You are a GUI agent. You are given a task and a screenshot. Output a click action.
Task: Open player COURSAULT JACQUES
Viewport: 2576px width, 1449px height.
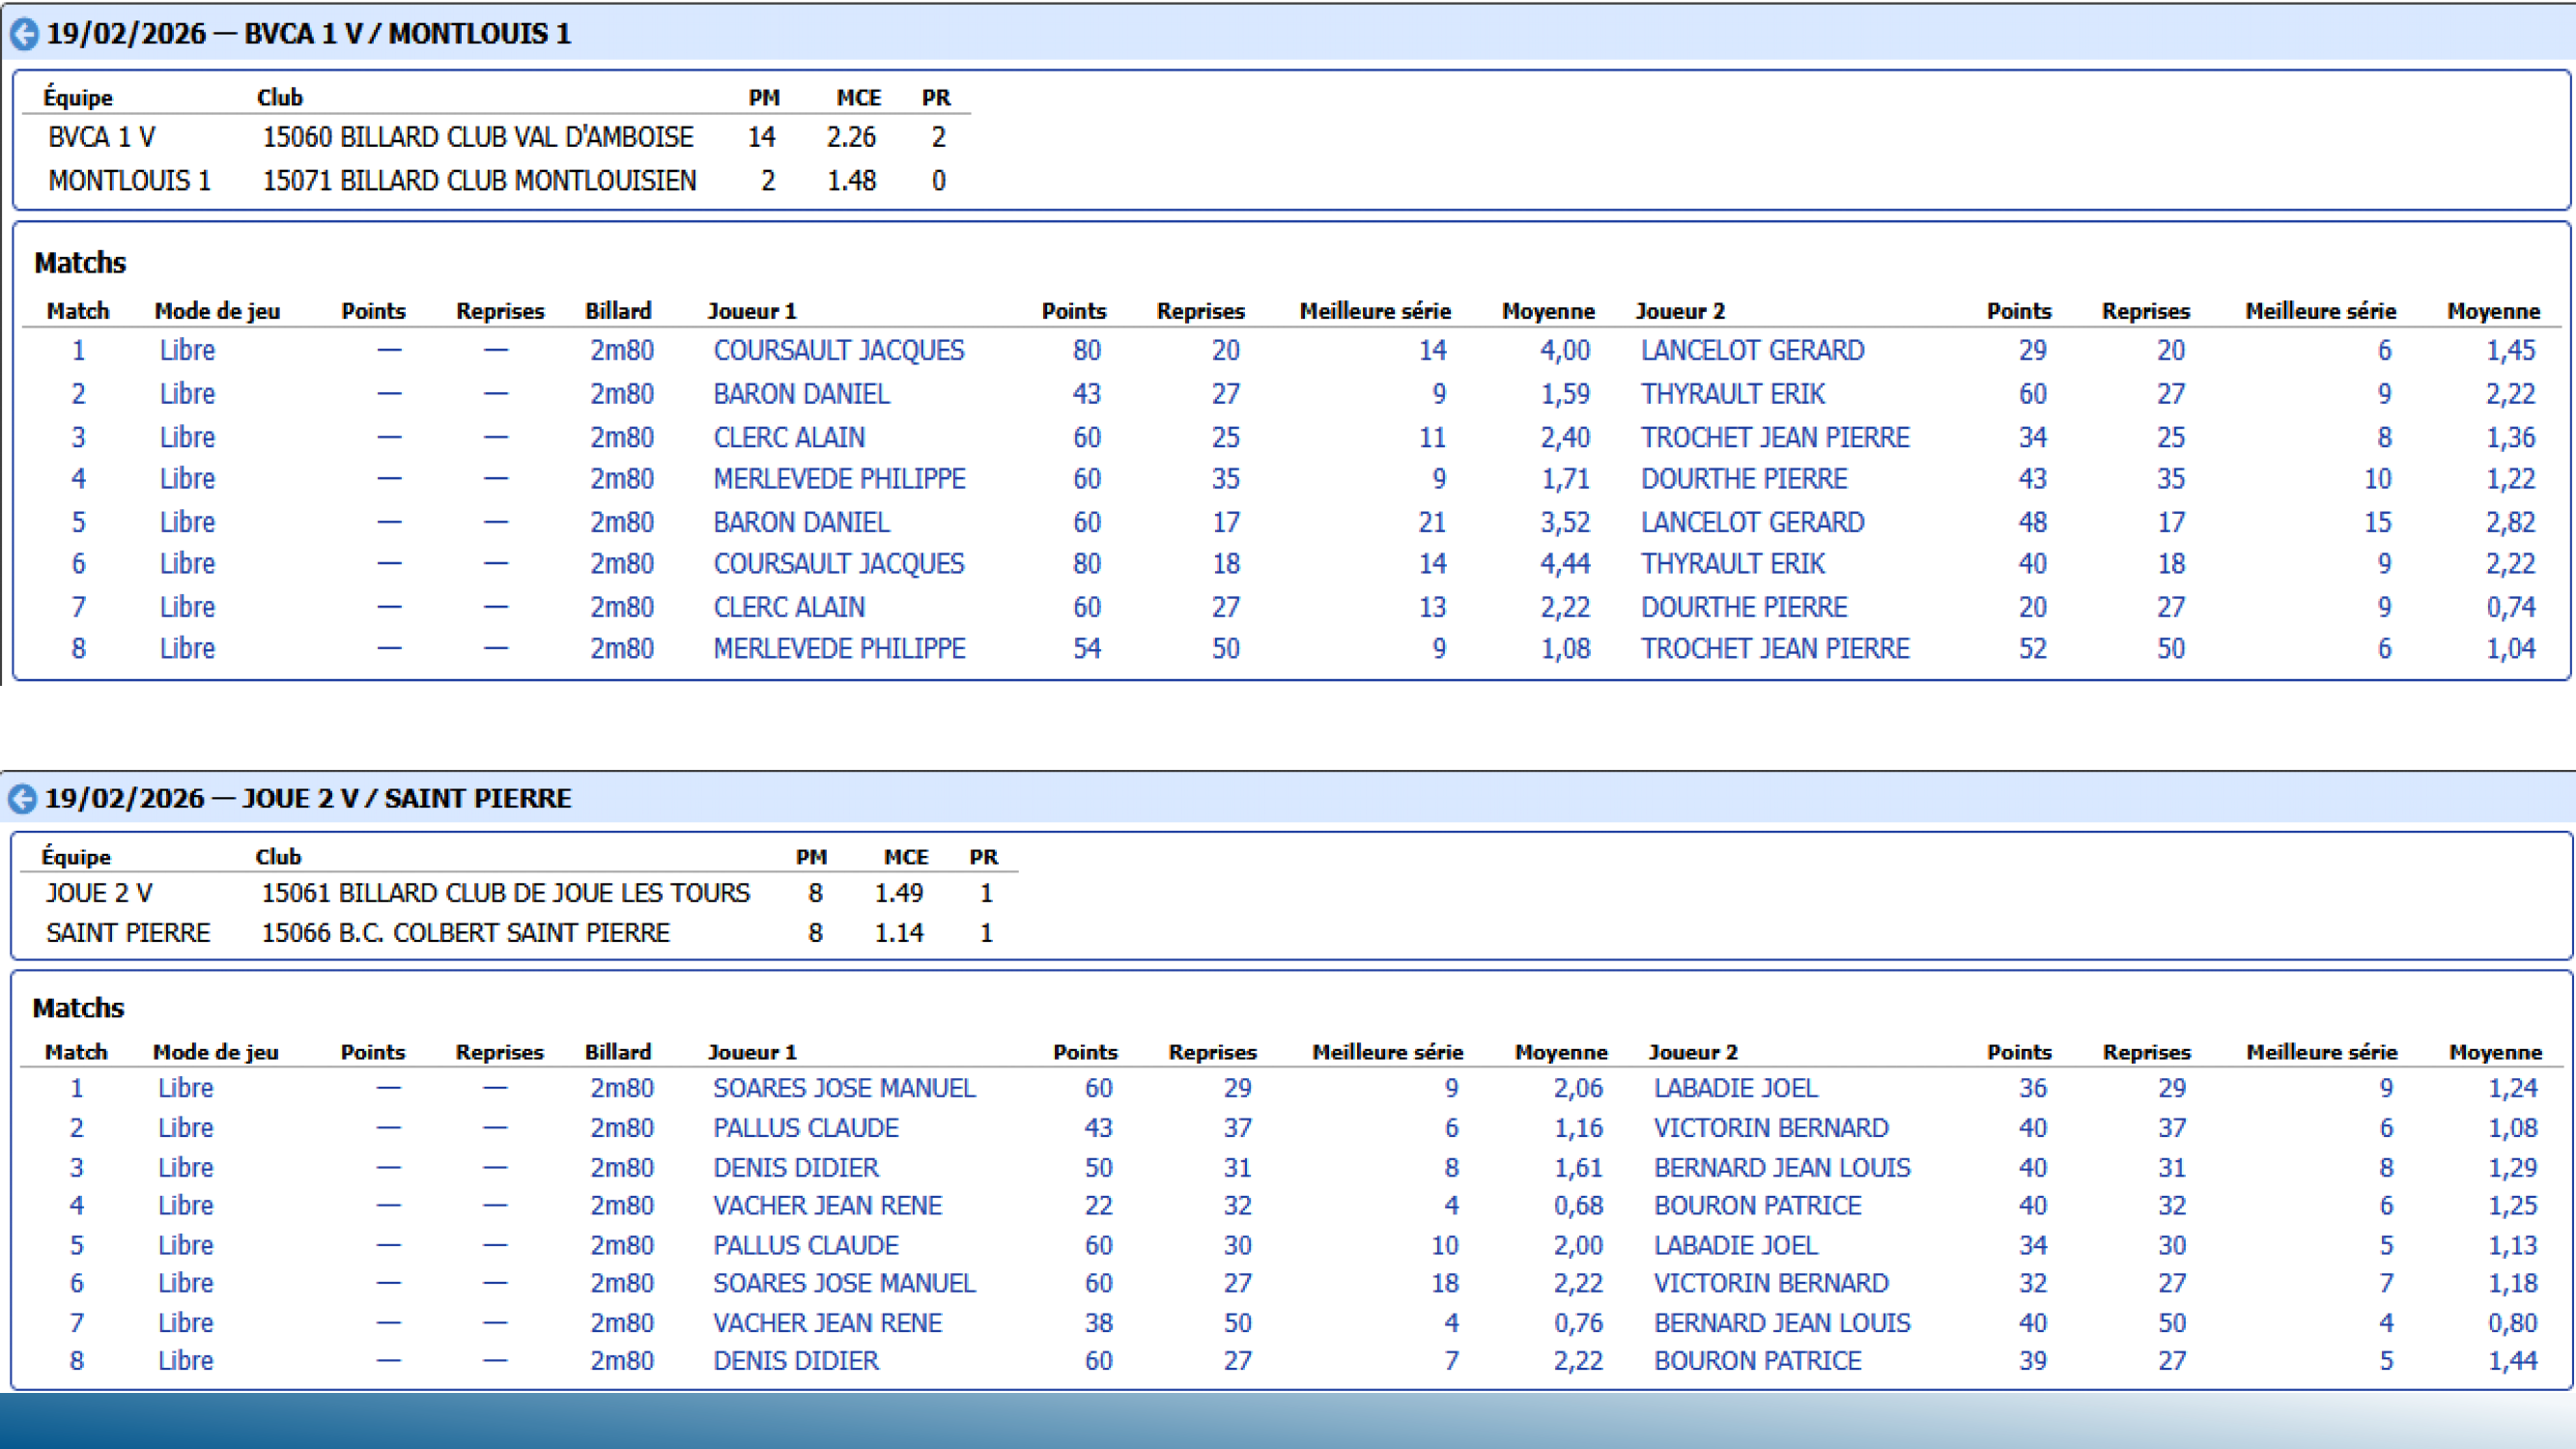coord(838,350)
